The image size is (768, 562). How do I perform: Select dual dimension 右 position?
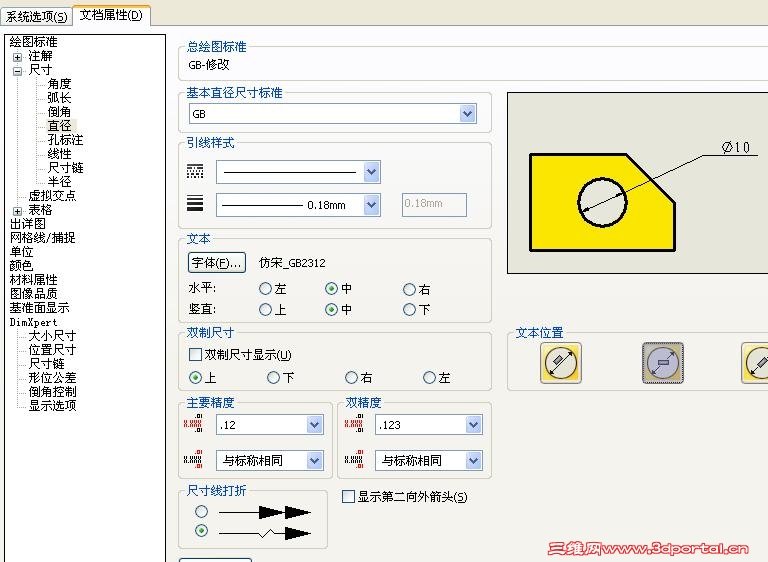tap(351, 377)
